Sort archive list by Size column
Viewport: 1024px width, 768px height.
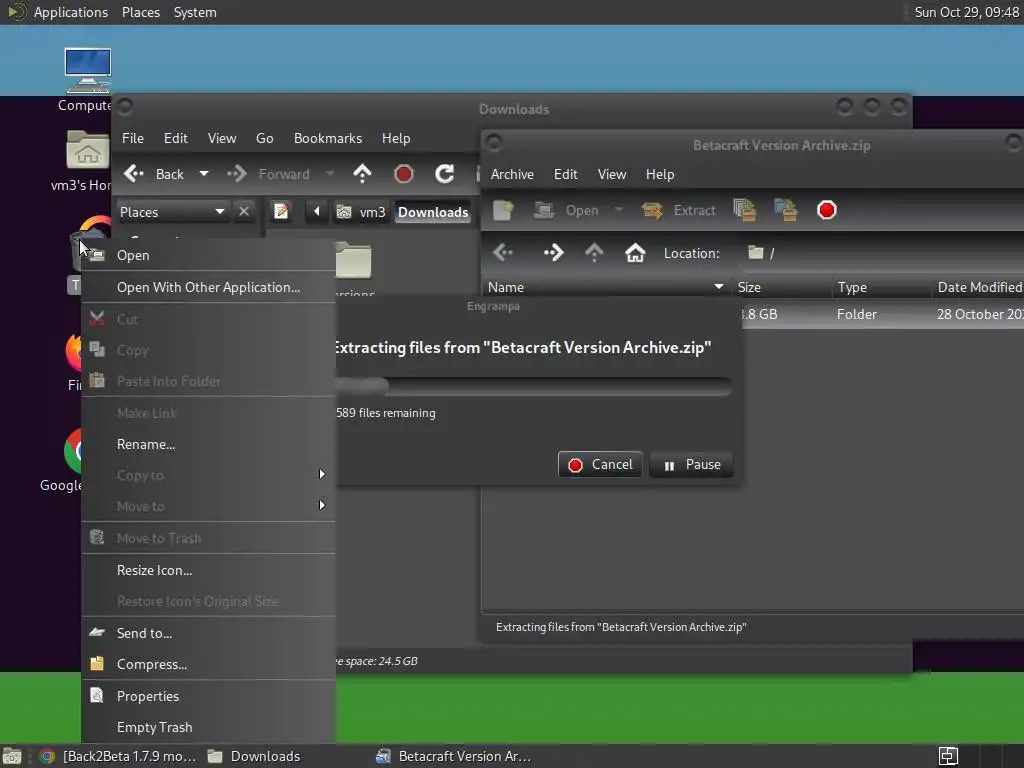(x=780, y=287)
